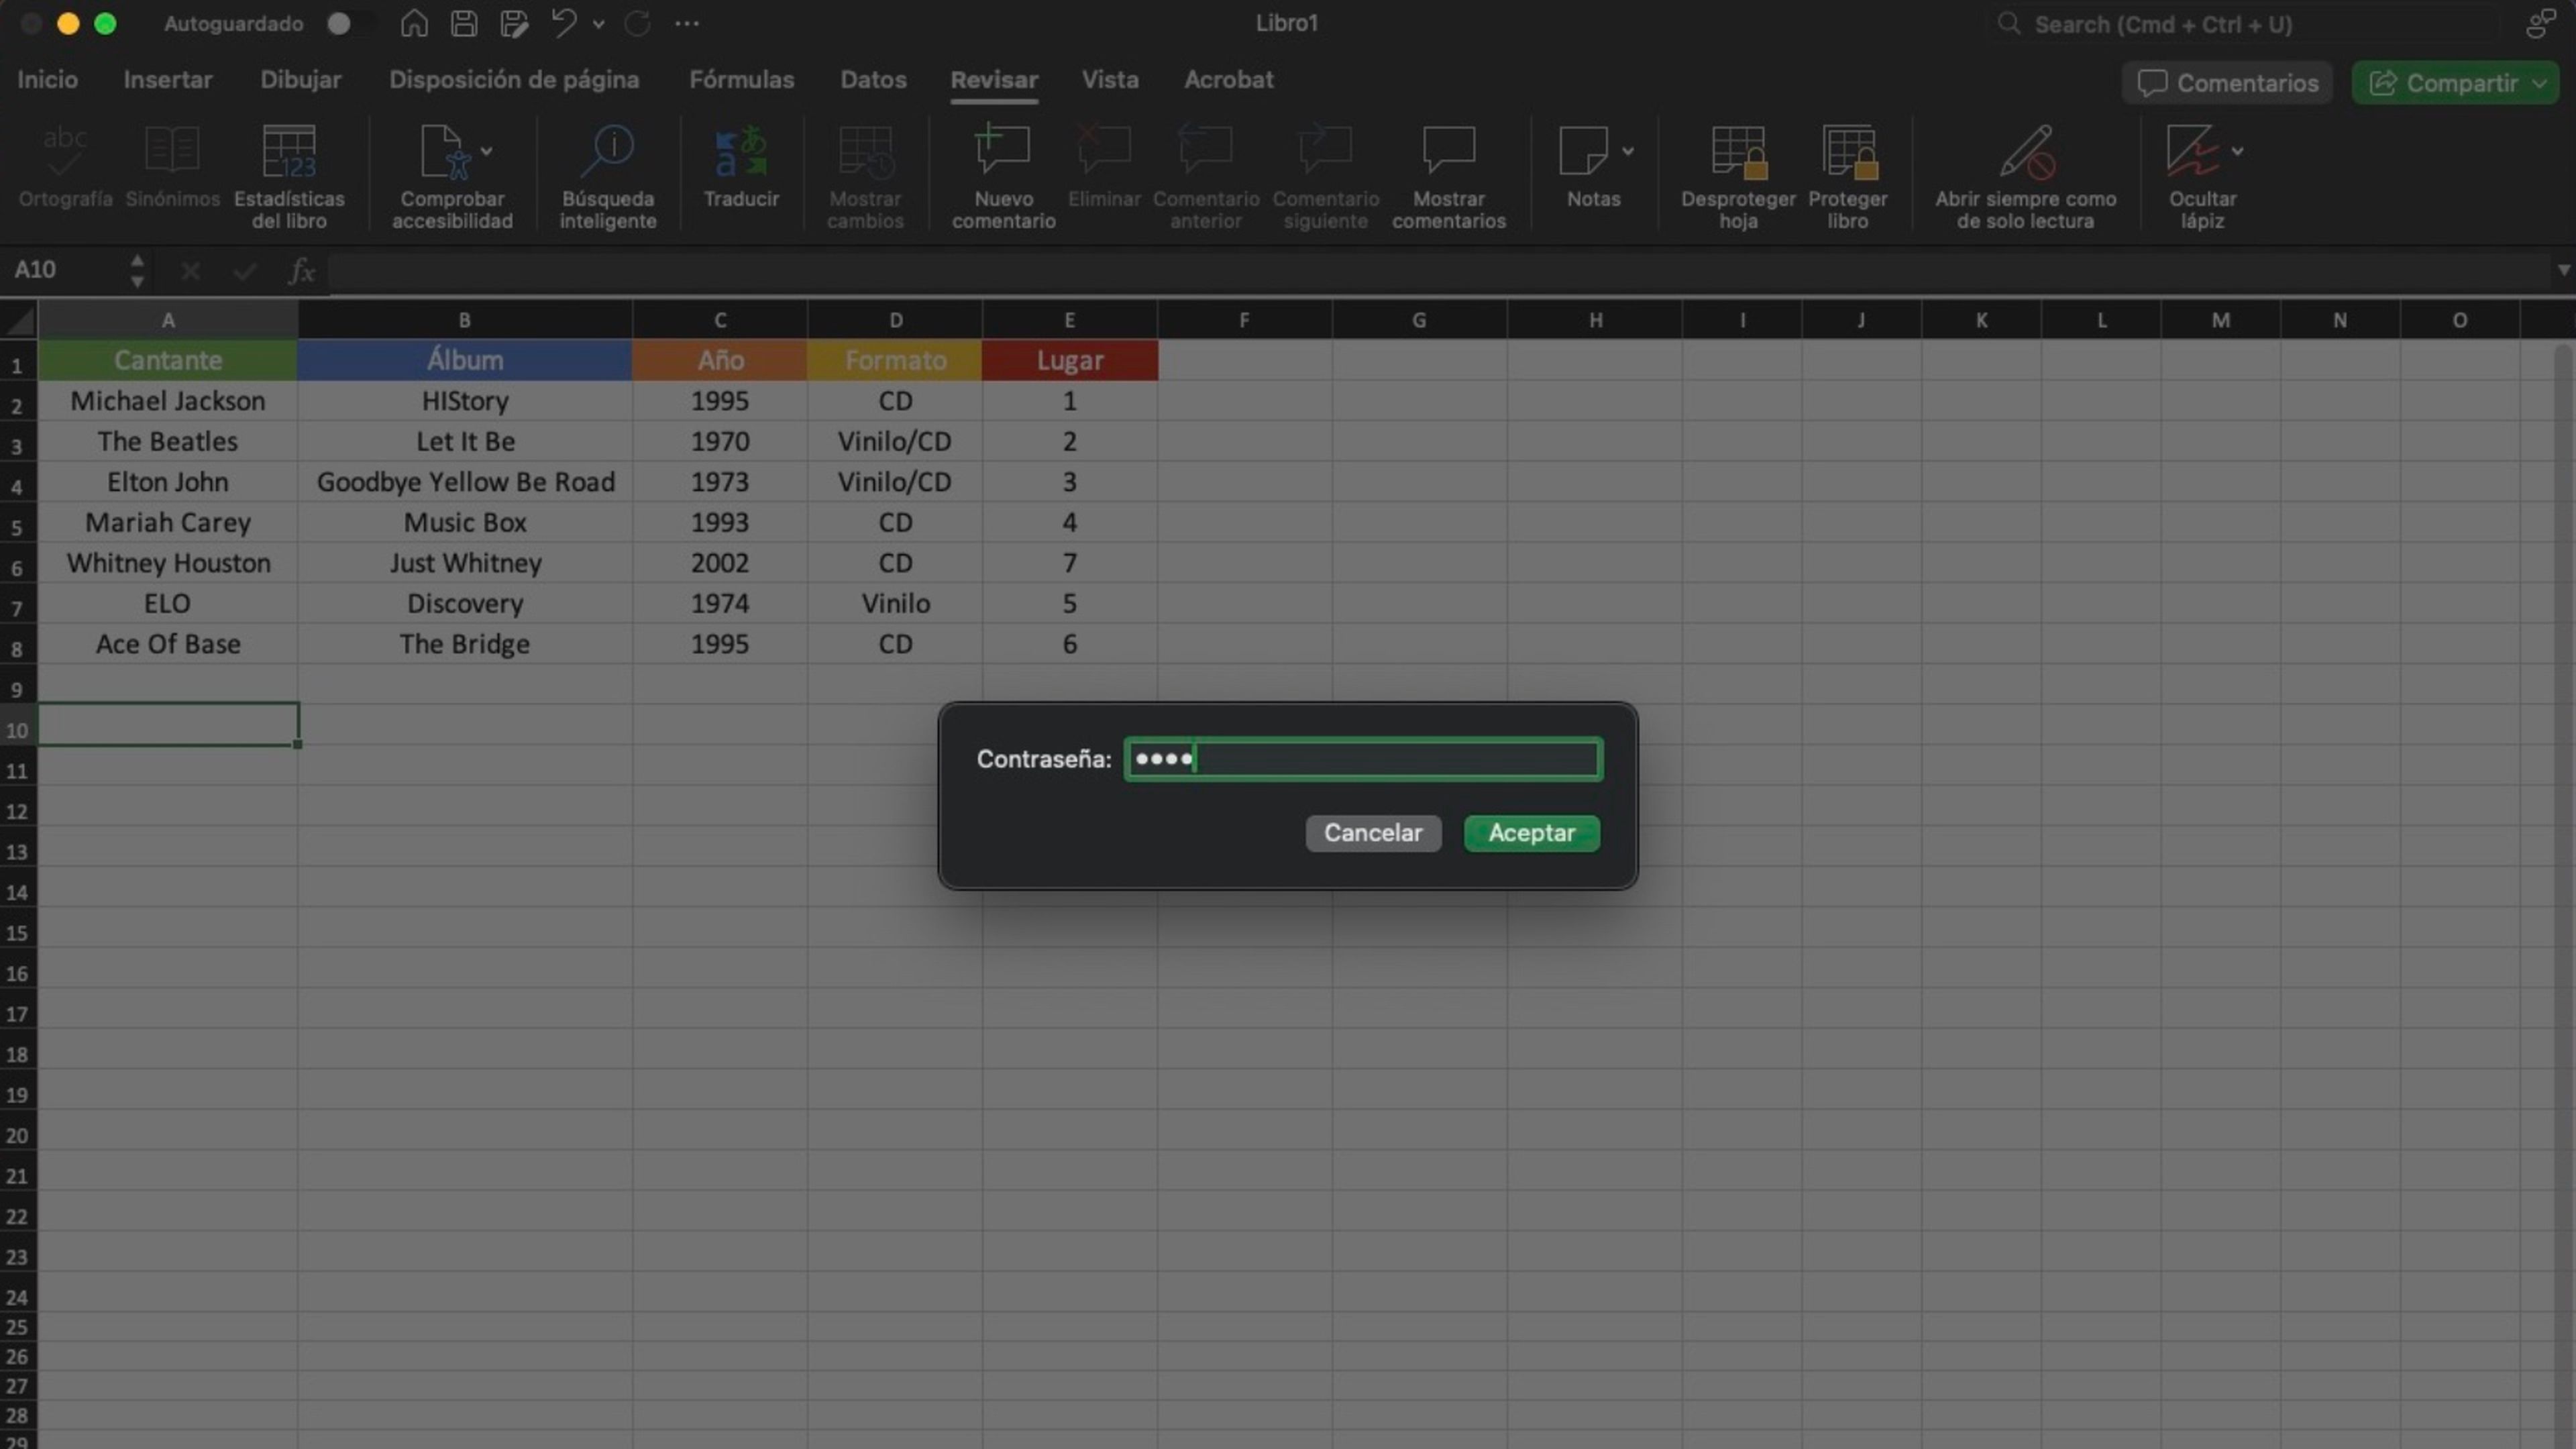Switch to the Vista tab

(1110, 80)
